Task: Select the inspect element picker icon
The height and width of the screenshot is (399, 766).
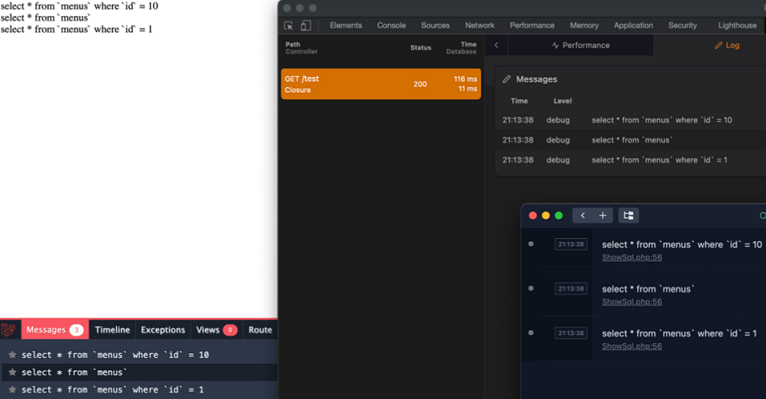Action: [x=289, y=25]
